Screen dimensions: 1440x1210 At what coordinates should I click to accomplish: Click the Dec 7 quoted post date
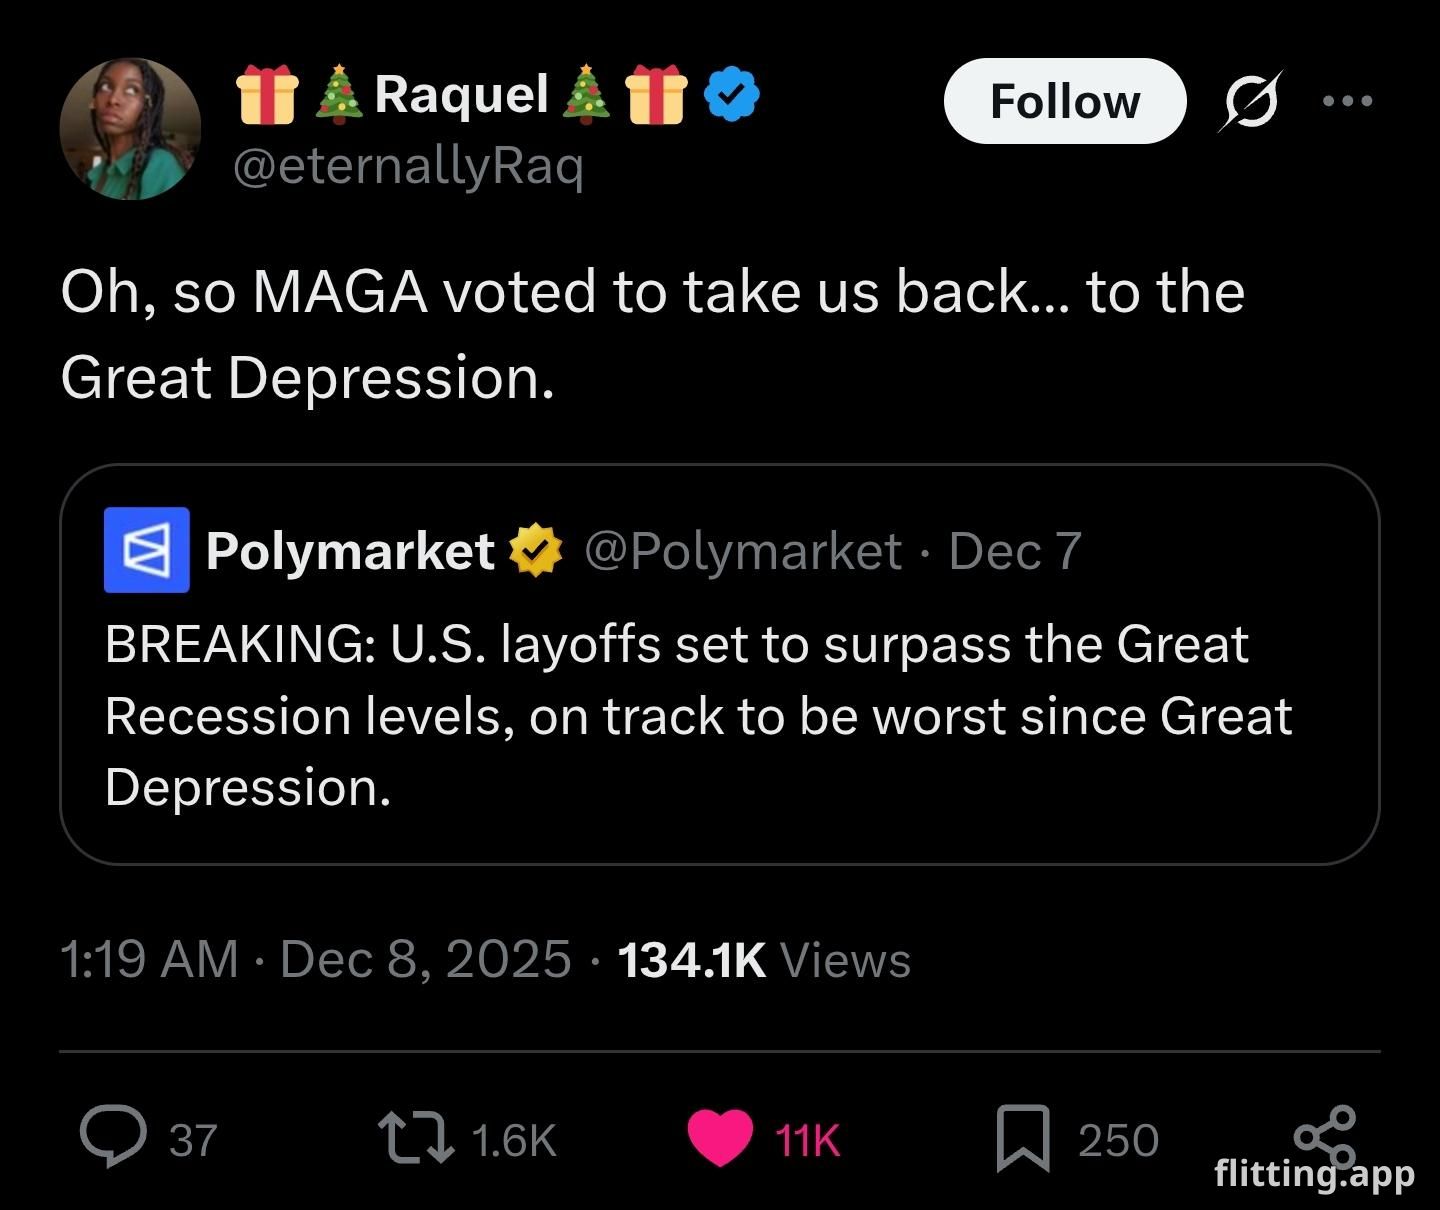tap(1015, 551)
